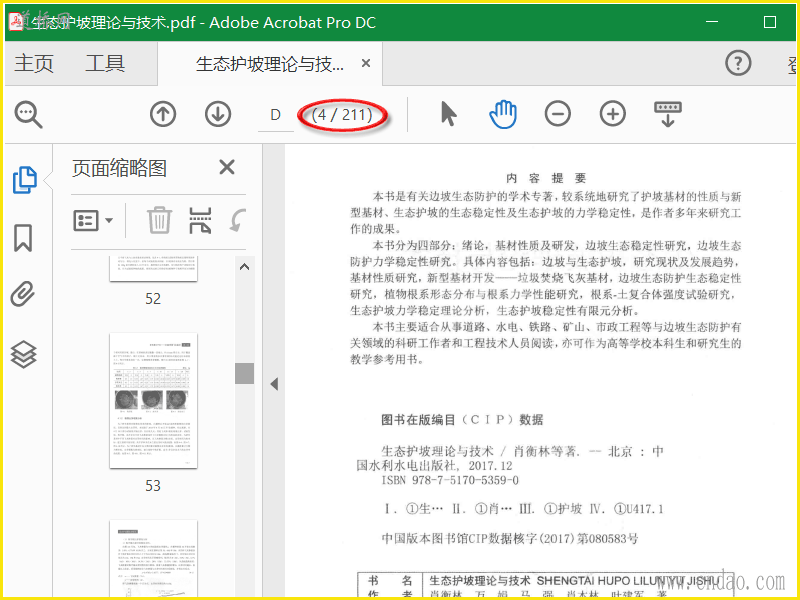Maximize the Acrobat window

[x=770, y=22]
